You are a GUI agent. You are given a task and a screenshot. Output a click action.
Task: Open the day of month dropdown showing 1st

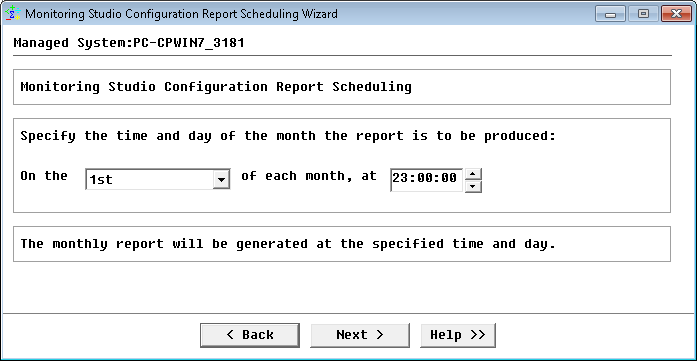pyautogui.click(x=157, y=179)
